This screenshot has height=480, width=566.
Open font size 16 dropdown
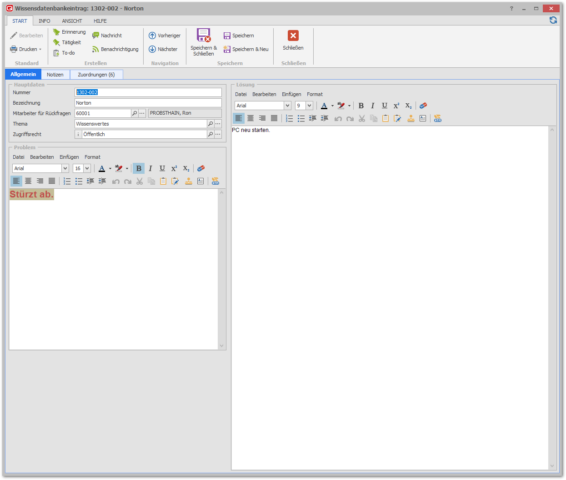click(x=87, y=168)
